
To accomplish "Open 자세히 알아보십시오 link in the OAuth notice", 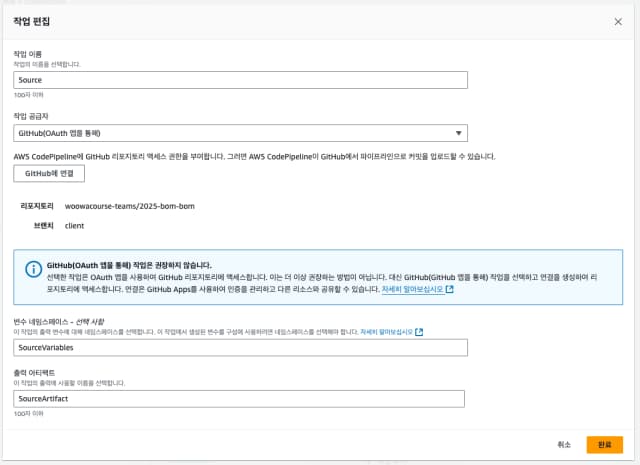I will click(x=412, y=289).
